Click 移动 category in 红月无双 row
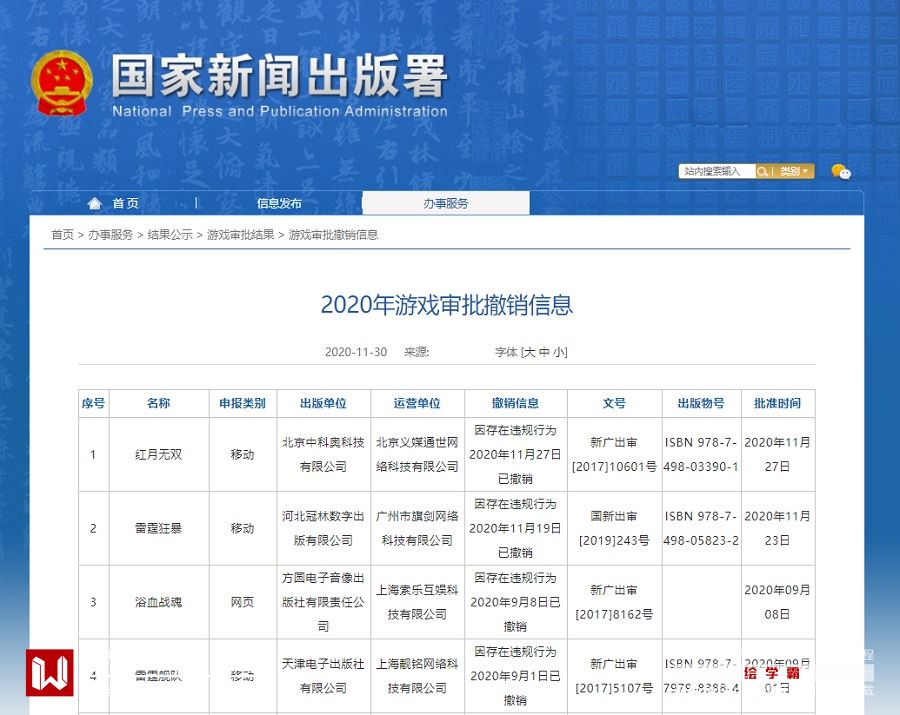The width and height of the screenshot is (900, 715). 242,454
